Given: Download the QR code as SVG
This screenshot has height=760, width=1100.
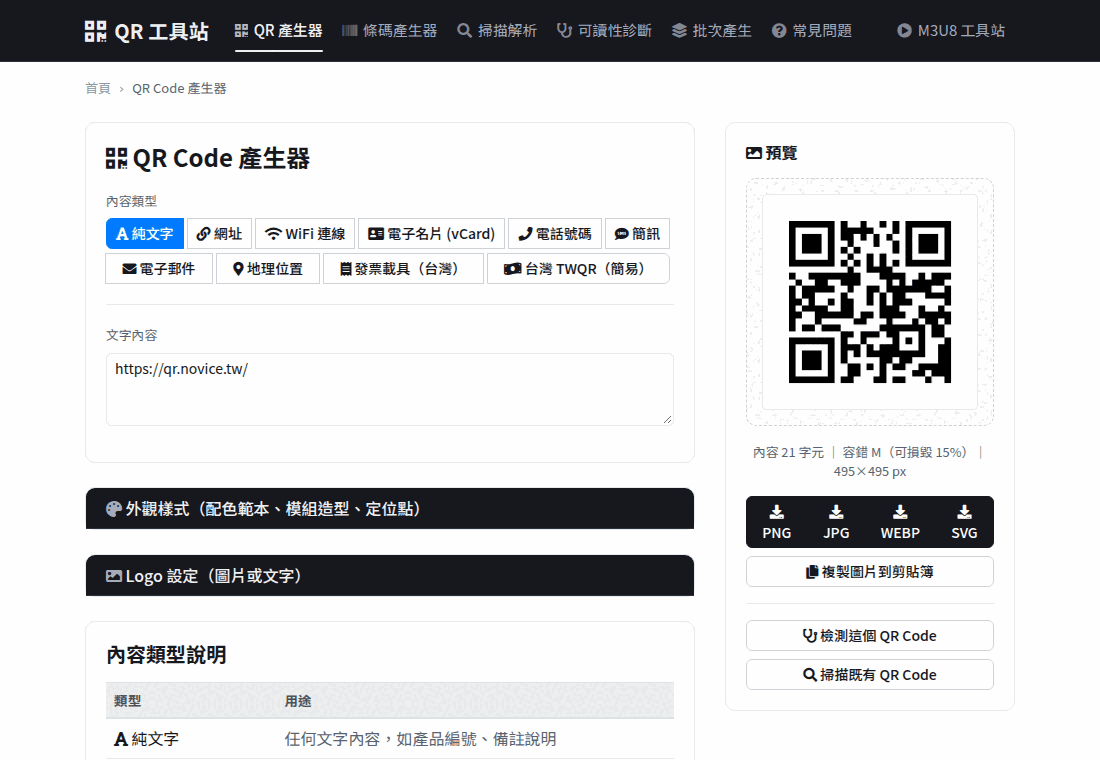Looking at the screenshot, I should [x=965, y=522].
